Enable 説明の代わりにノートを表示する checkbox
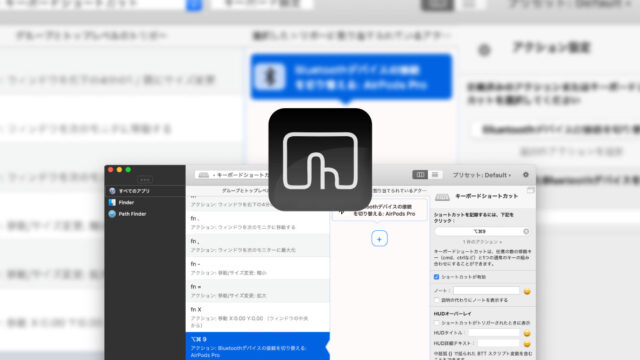The width and height of the screenshot is (640, 360). [436, 300]
